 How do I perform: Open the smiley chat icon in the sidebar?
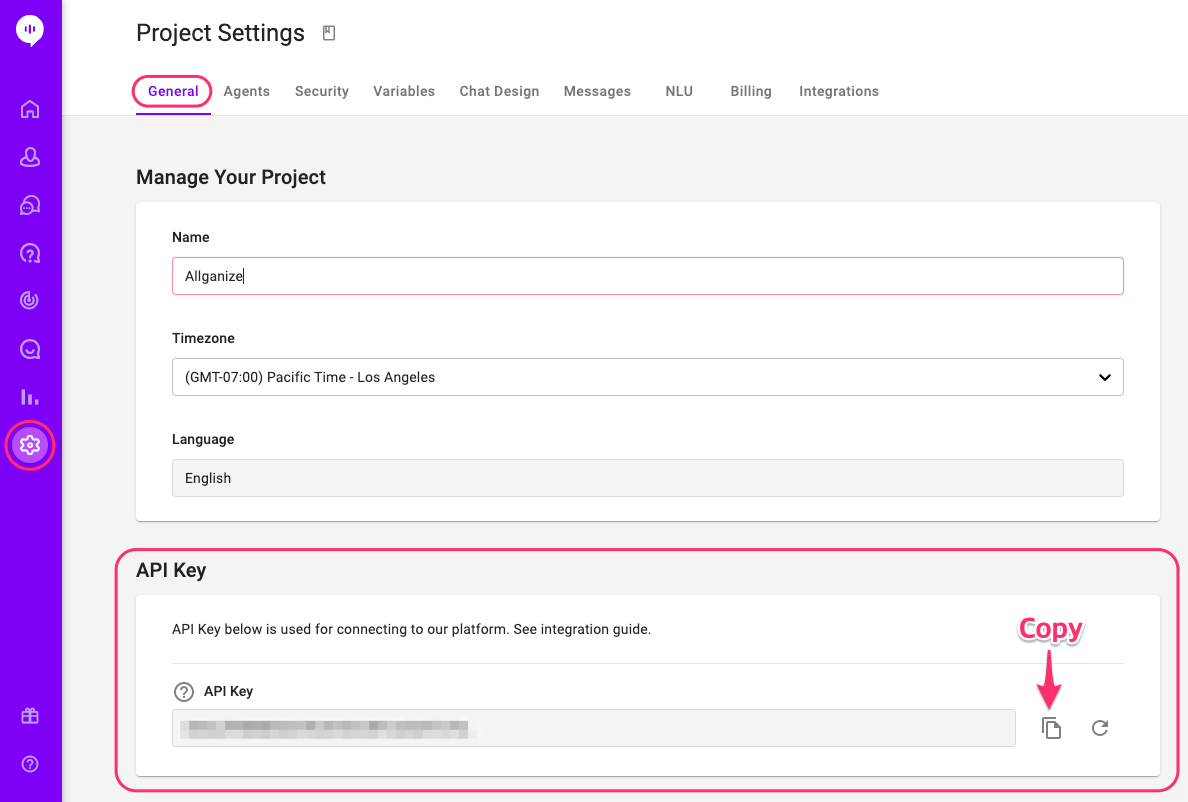click(30, 349)
